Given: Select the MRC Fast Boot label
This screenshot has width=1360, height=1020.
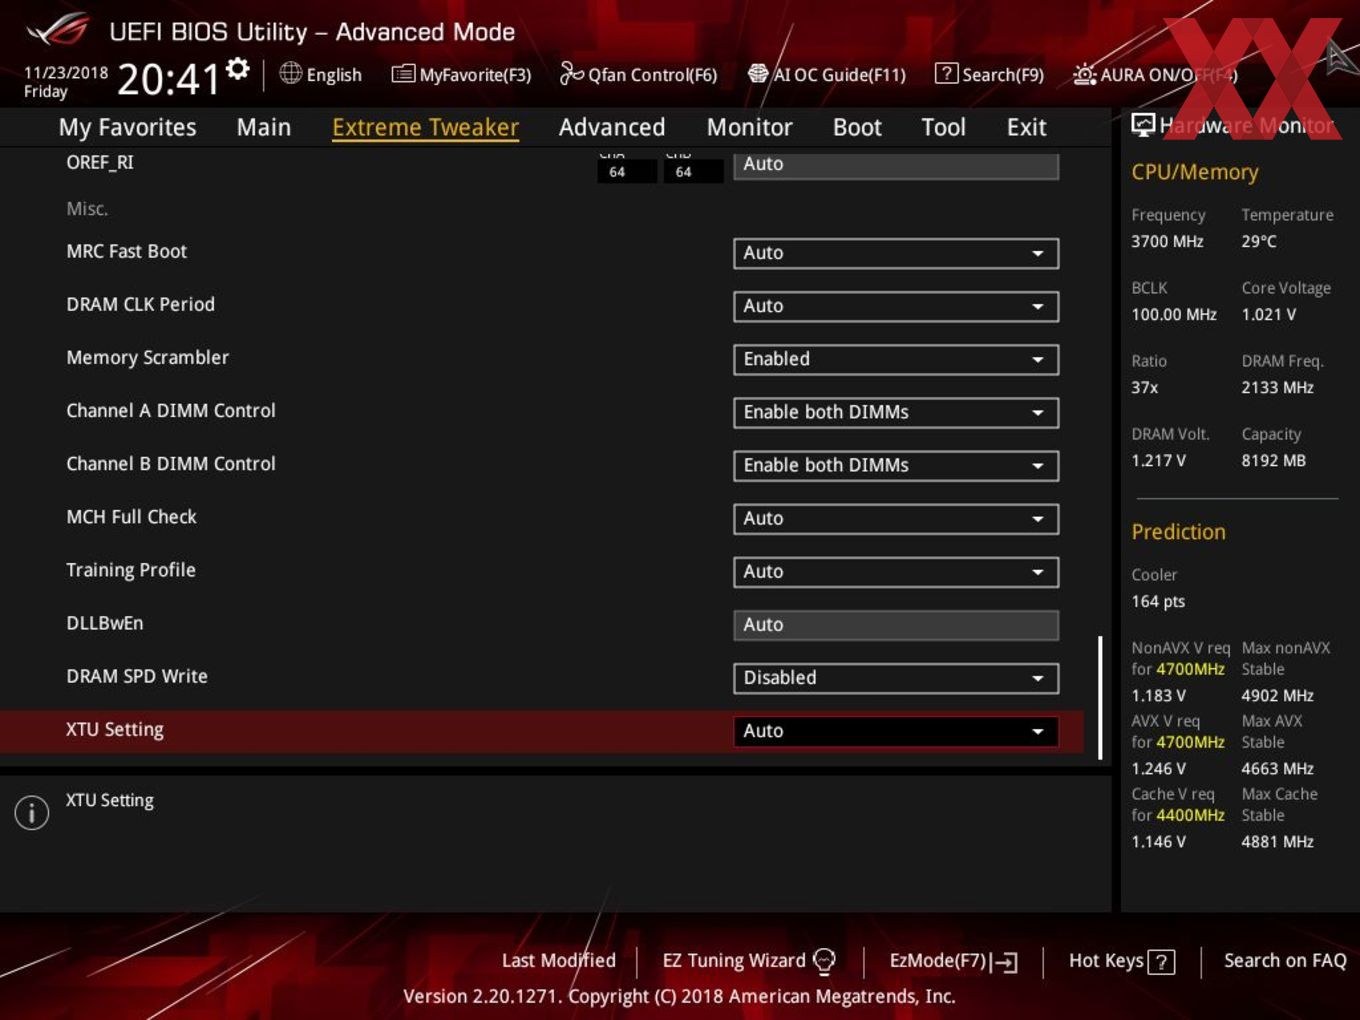Looking at the screenshot, I should coord(126,251).
